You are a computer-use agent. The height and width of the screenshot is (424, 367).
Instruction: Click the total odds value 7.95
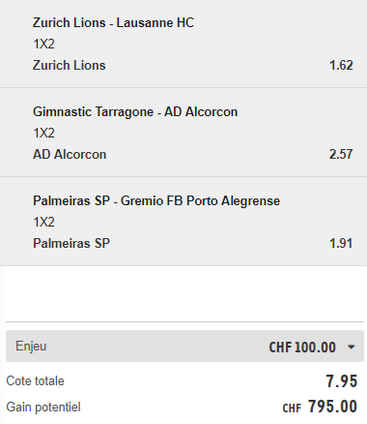pos(342,381)
